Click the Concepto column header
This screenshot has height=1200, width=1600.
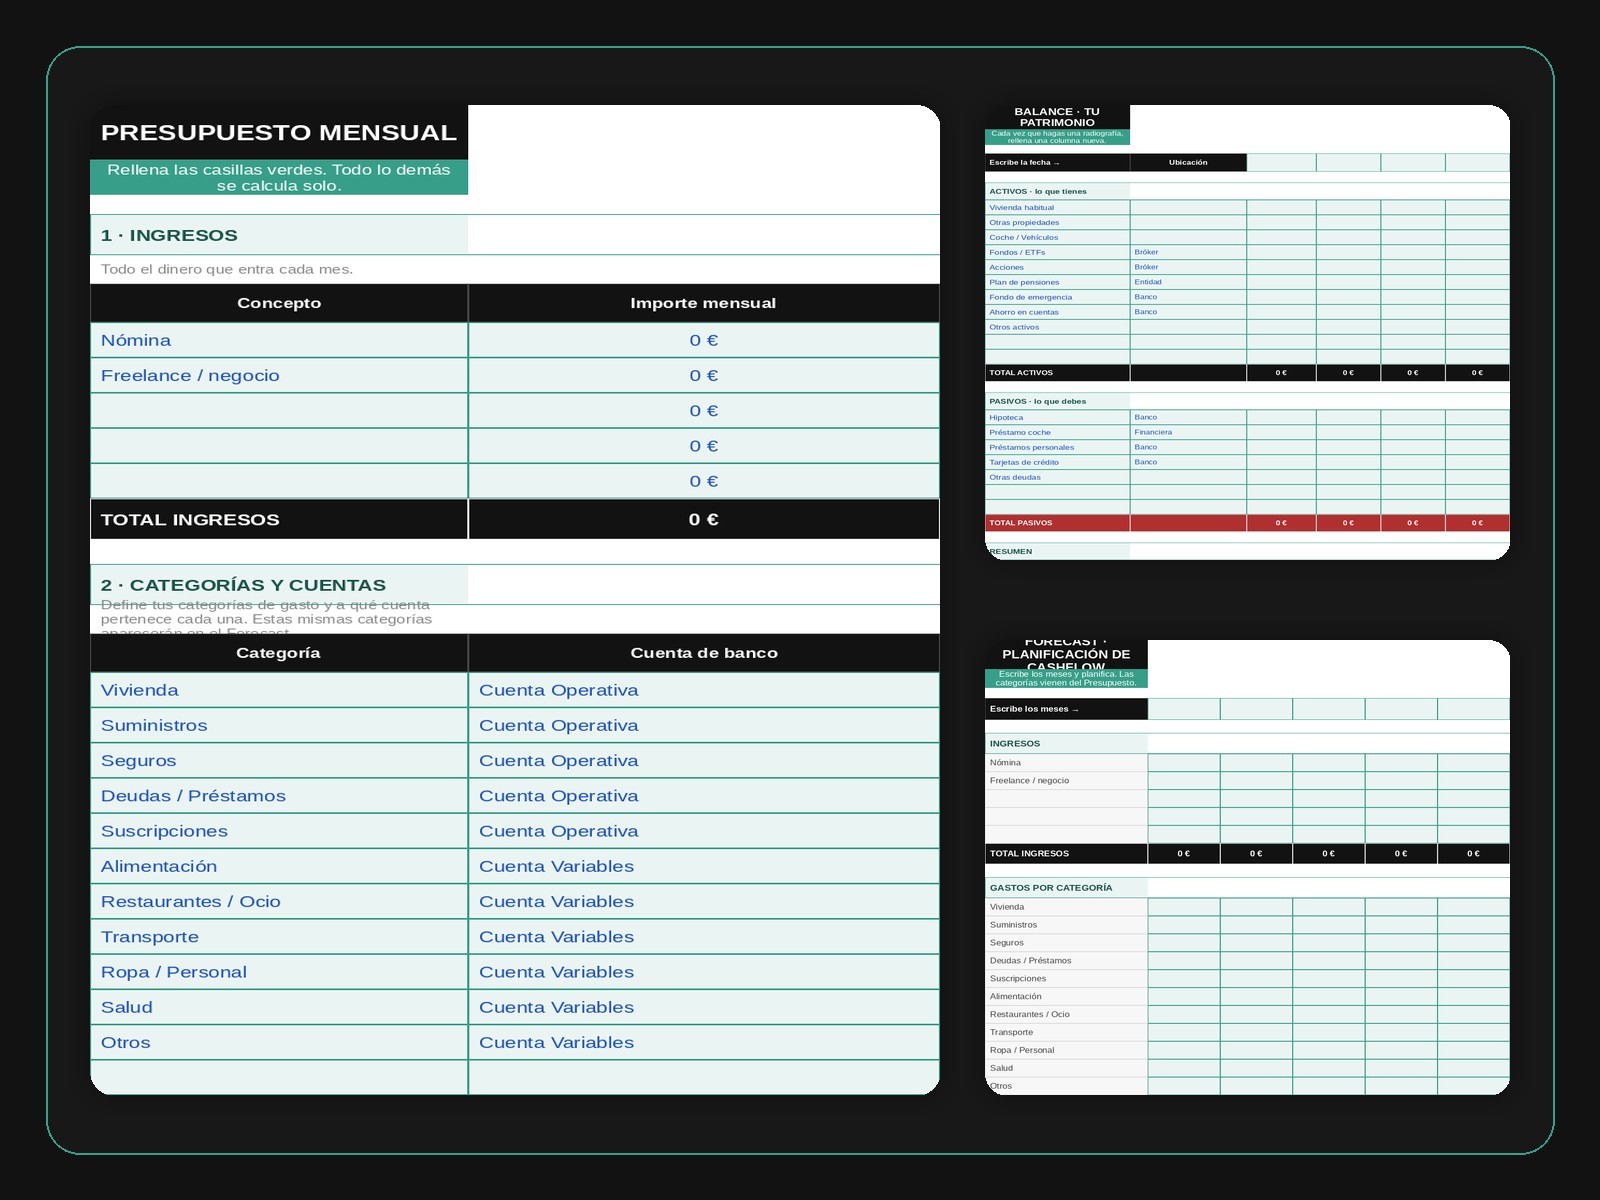coord(279,303)
